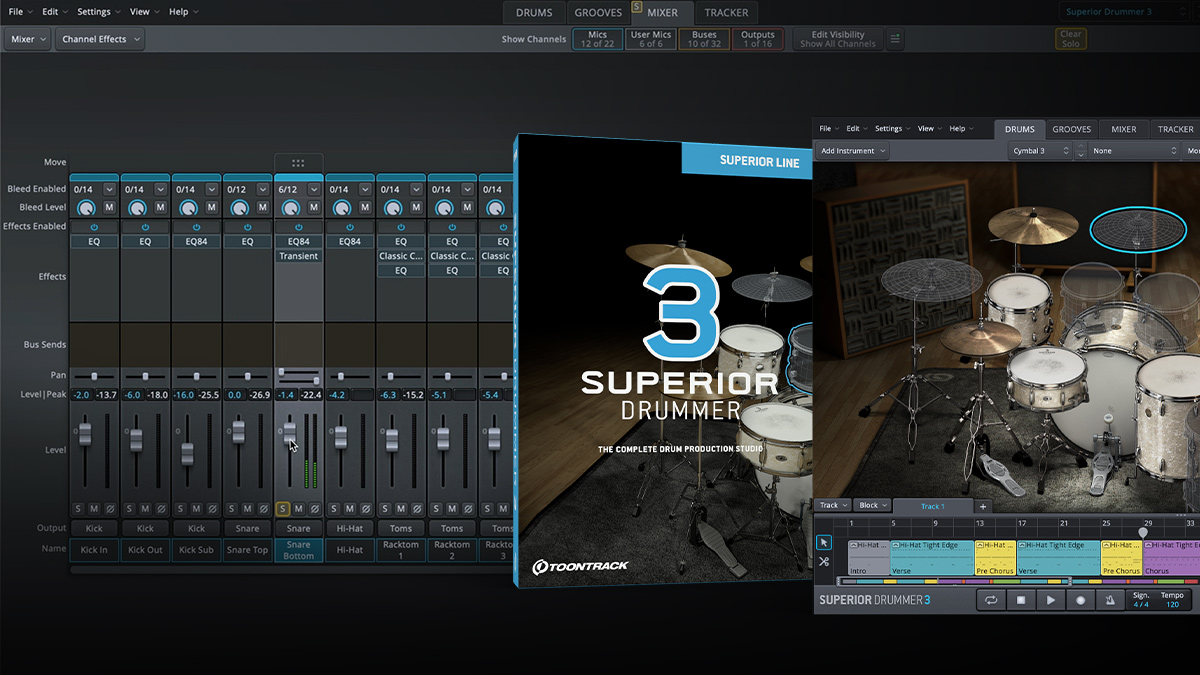Toggle Mics 12 of 22 channel filter
Image resolution: width=1200 pixels, height=675 pixels.
(x=598, y=39)
